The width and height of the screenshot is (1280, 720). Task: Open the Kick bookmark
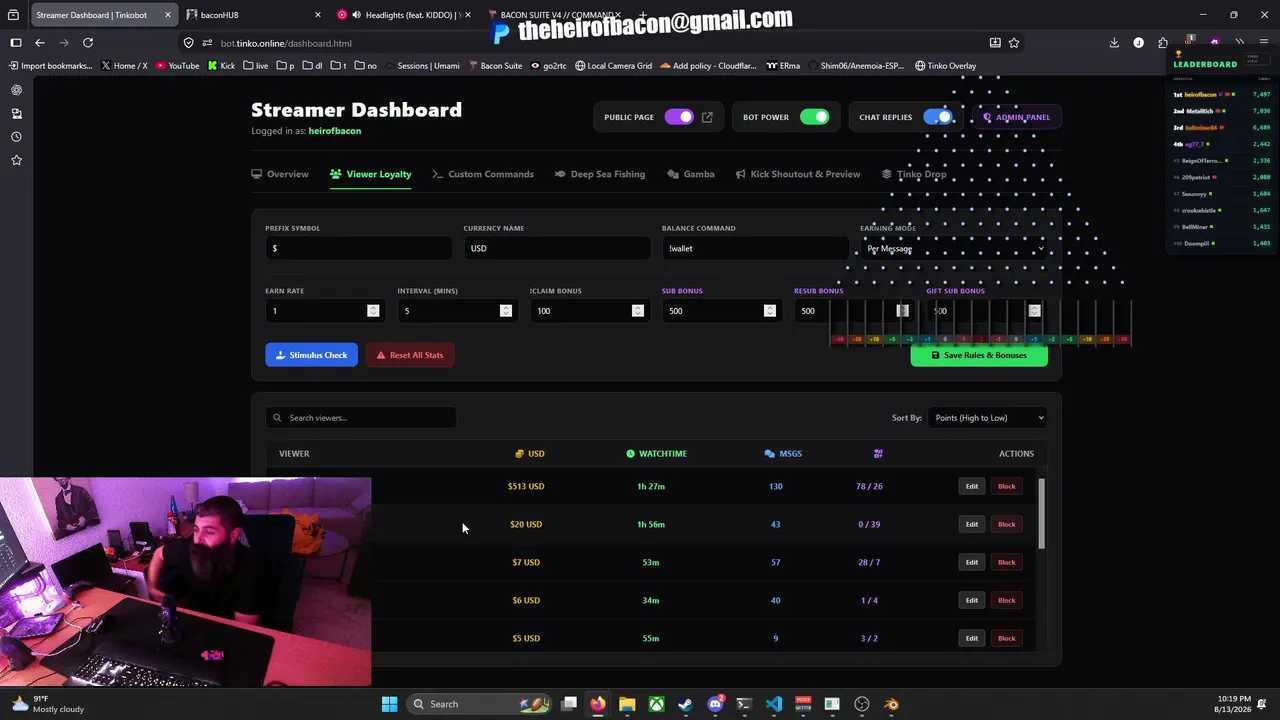(221, 66)
